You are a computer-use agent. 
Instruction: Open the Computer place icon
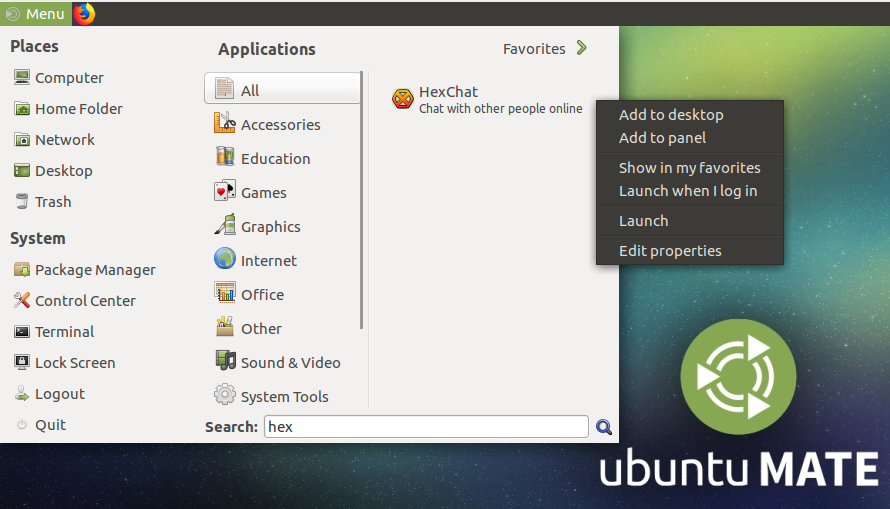[22, 77]
